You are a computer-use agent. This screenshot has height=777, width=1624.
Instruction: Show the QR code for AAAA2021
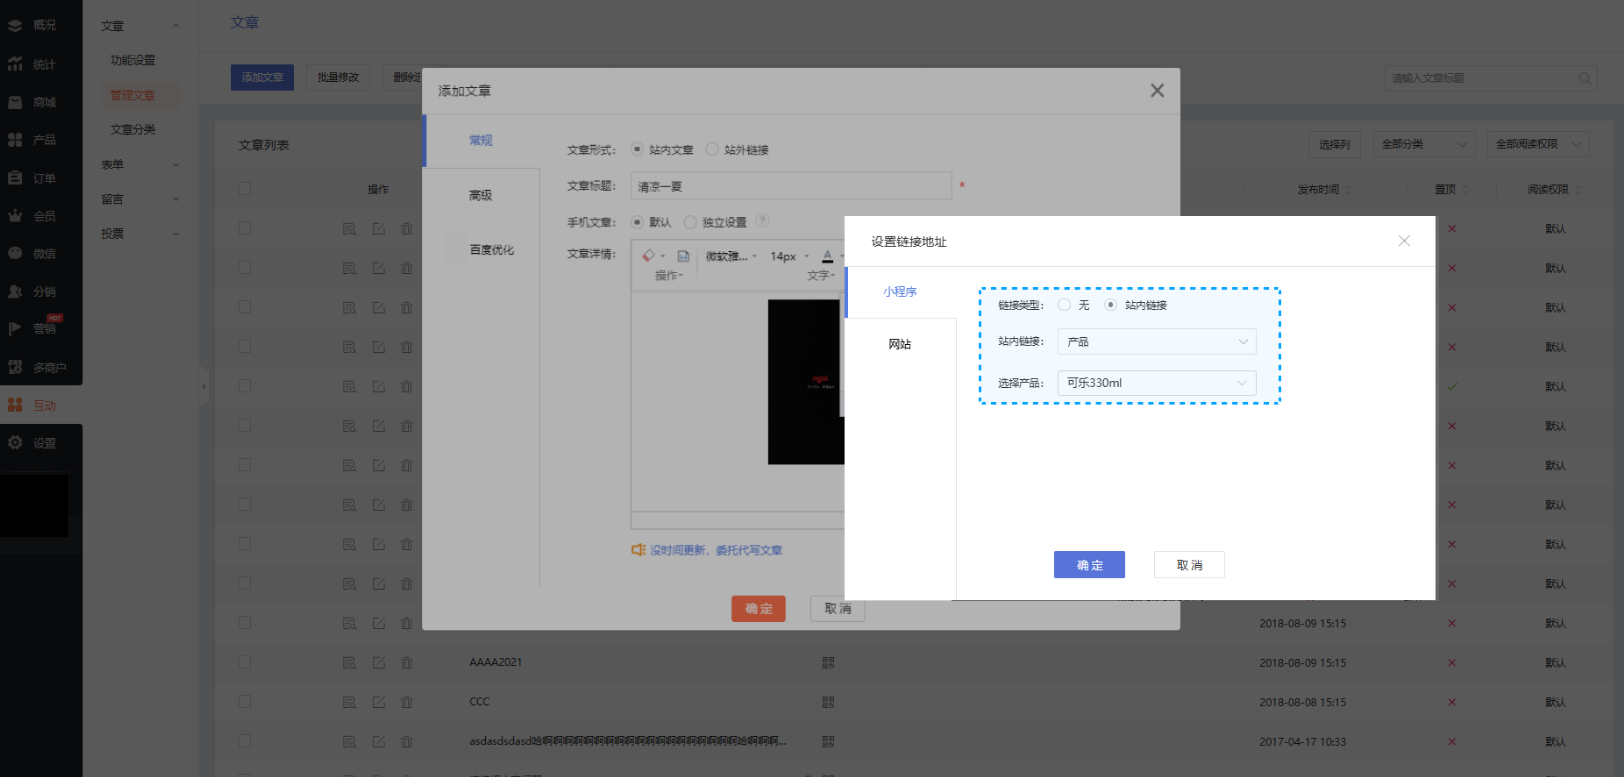point(828,663)
